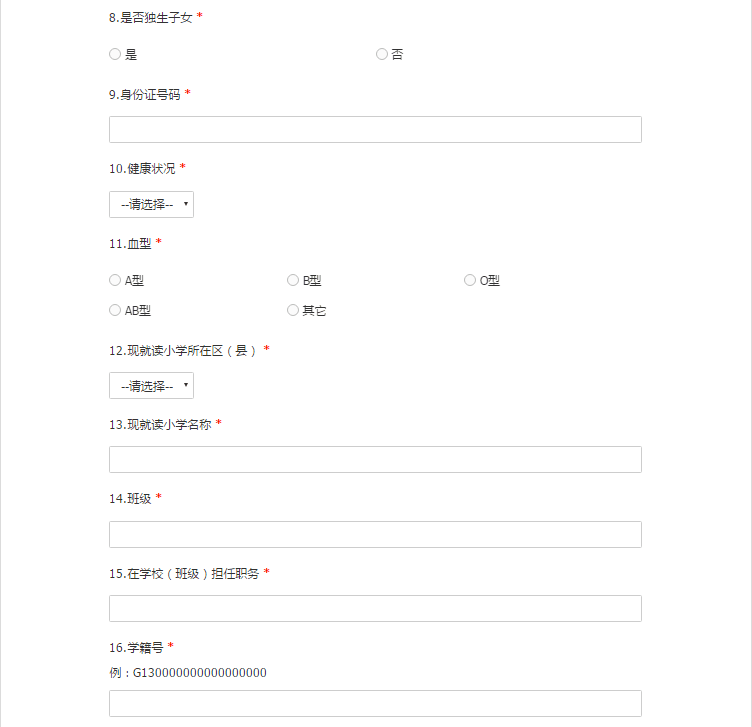Choose A型 blood type radio button
Viewport: 752px width, 727px height.
coord(115,281)
